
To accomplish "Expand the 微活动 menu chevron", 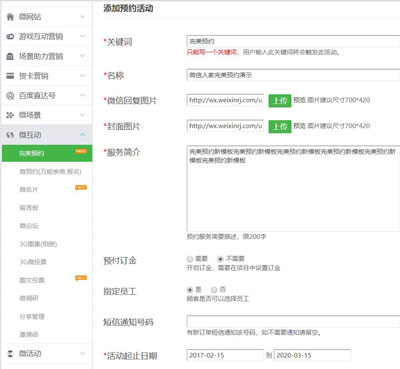I will click(x=82, y=353).
